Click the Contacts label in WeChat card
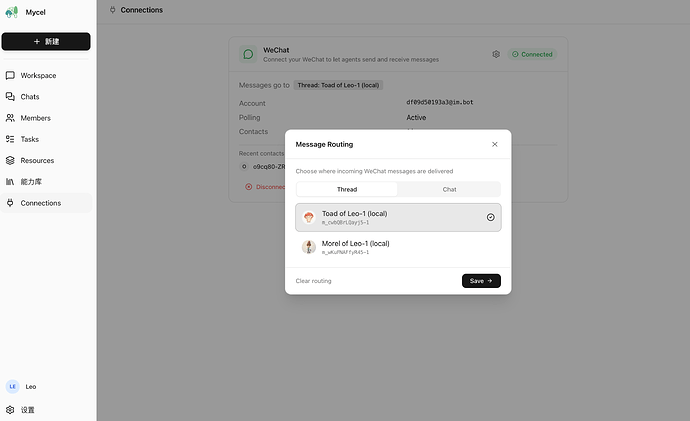This screenshot has height=421, width=690. [x=253, y=132]
